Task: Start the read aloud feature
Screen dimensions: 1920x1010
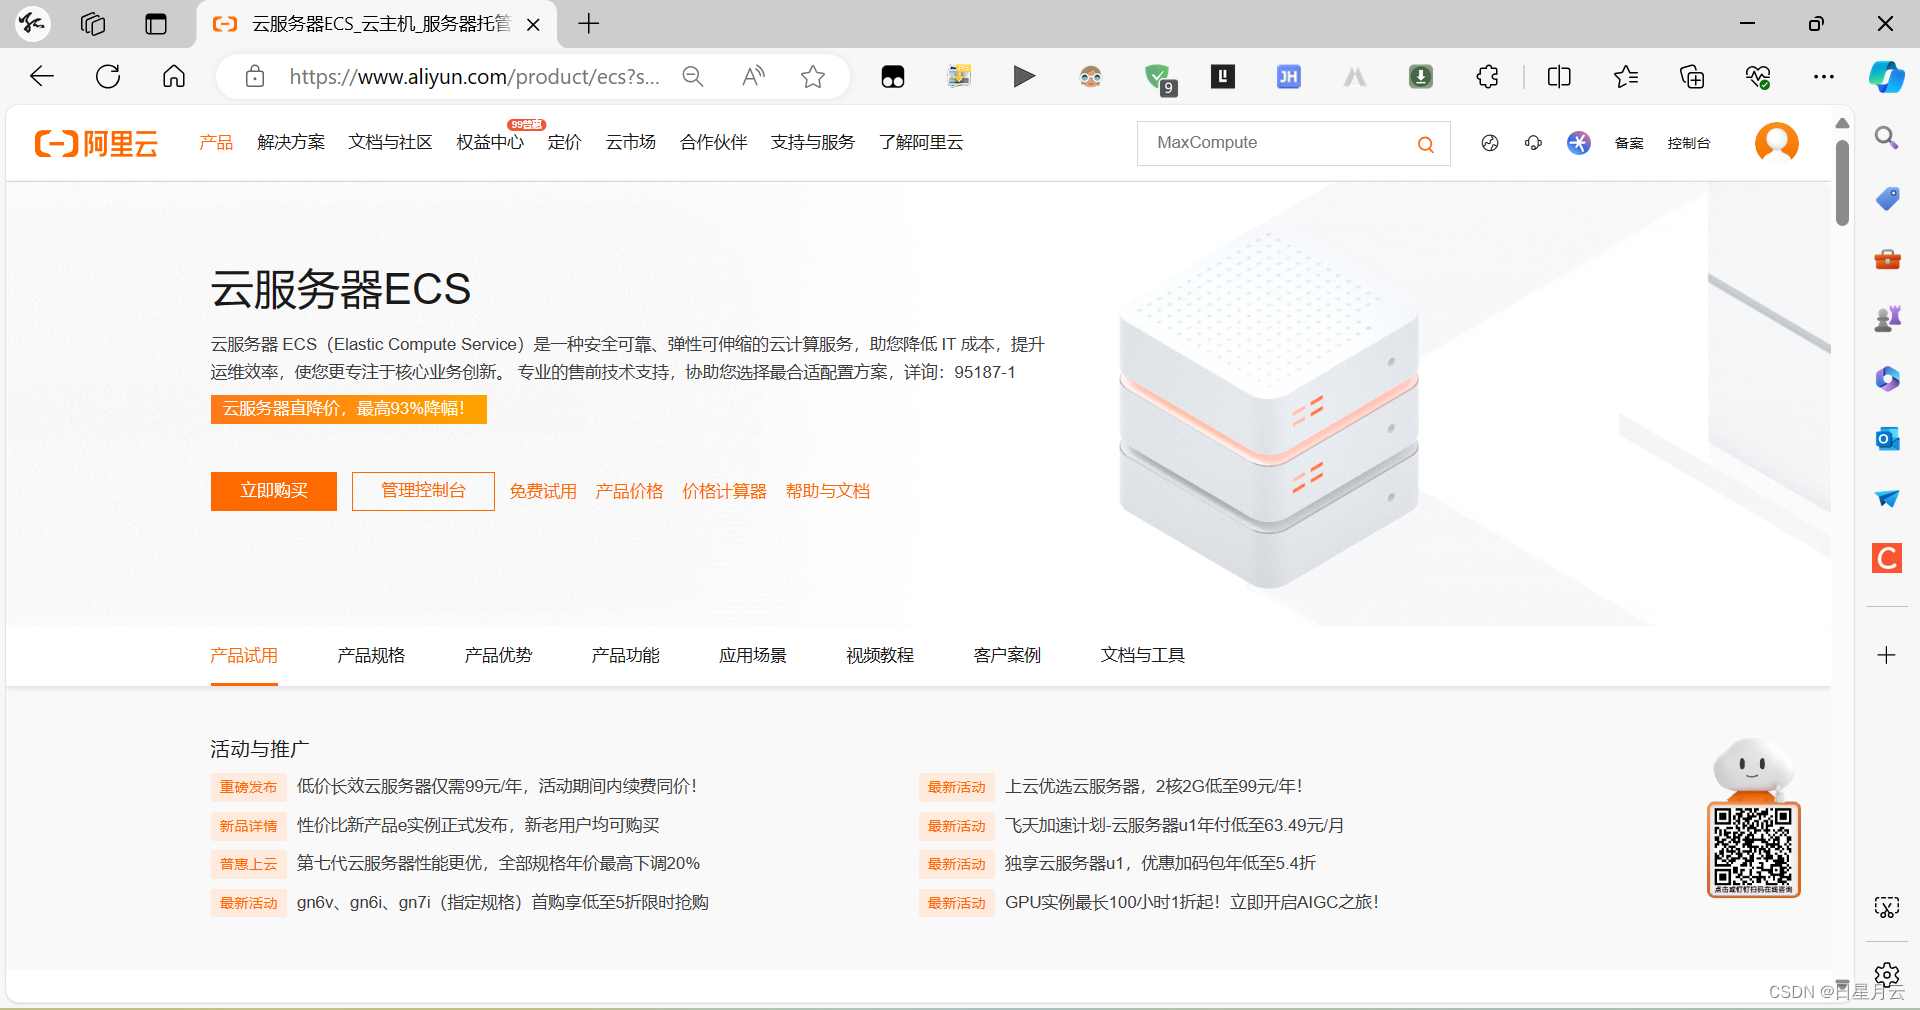Action: click(753, 77)
